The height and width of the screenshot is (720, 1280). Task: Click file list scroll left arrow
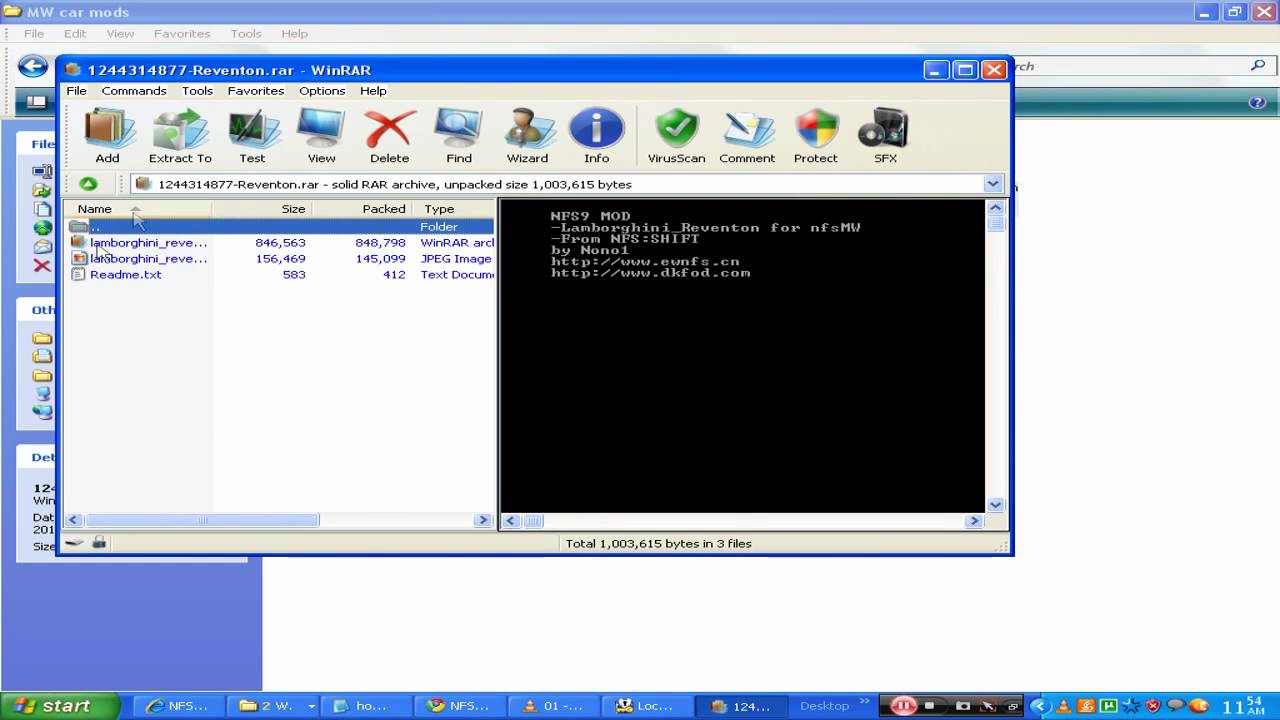(74, 520)
